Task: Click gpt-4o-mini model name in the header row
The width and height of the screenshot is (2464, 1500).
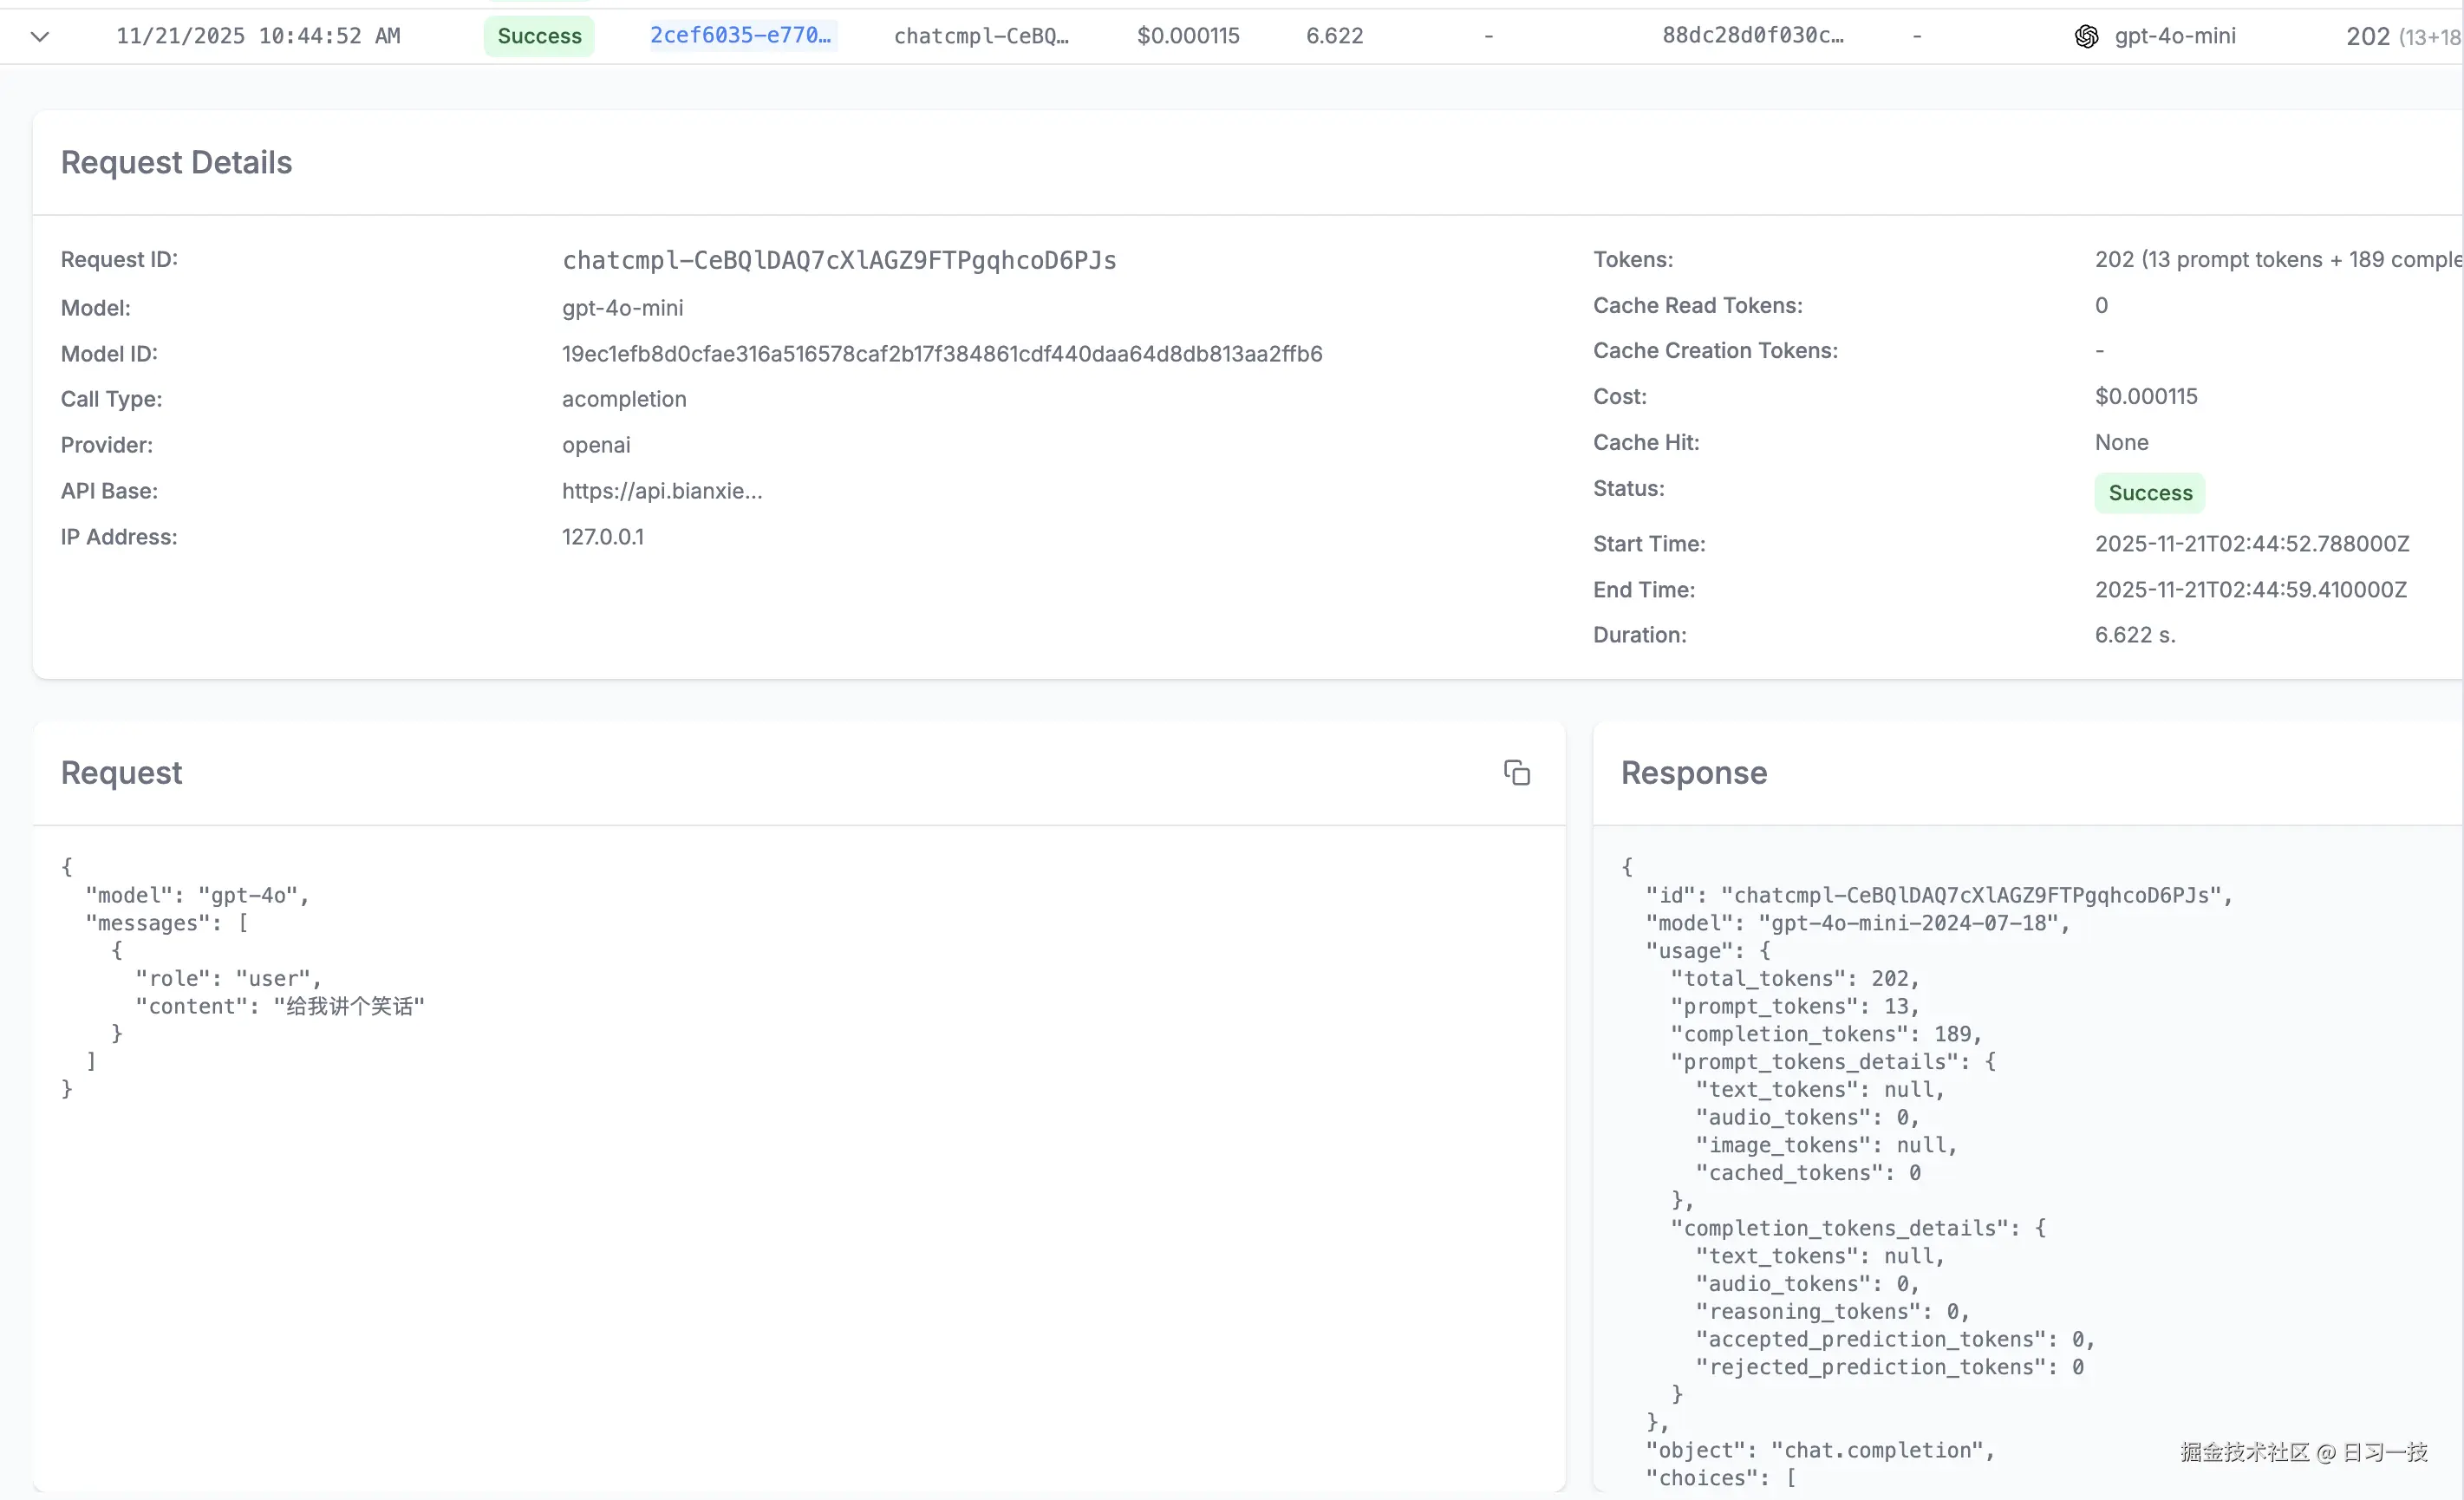Action: coord(2176,36)
